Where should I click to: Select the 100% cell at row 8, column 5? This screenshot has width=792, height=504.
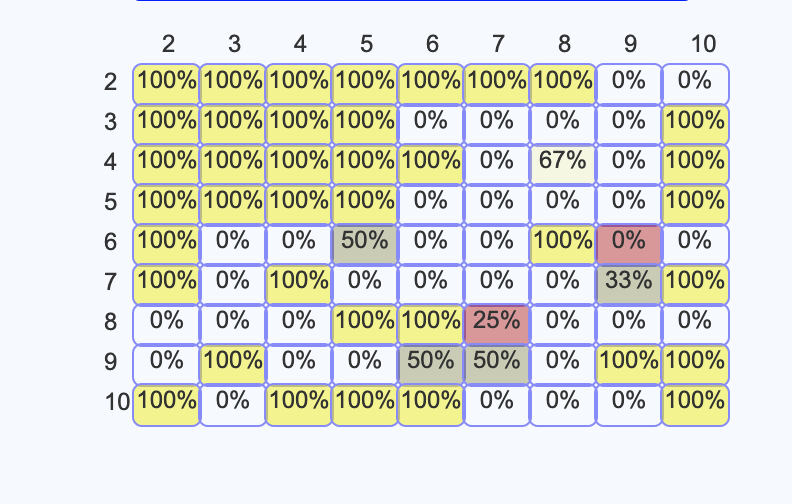coord(365,324)
